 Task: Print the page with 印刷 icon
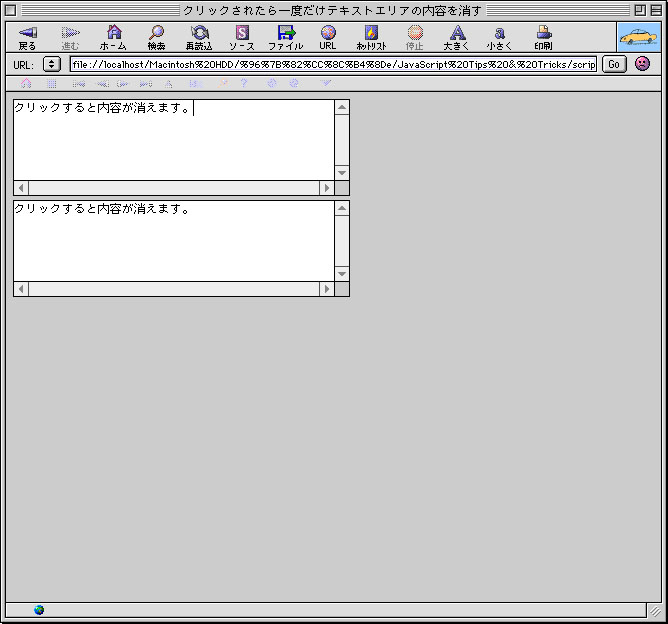pyautogui.click(x=544, y=37)
